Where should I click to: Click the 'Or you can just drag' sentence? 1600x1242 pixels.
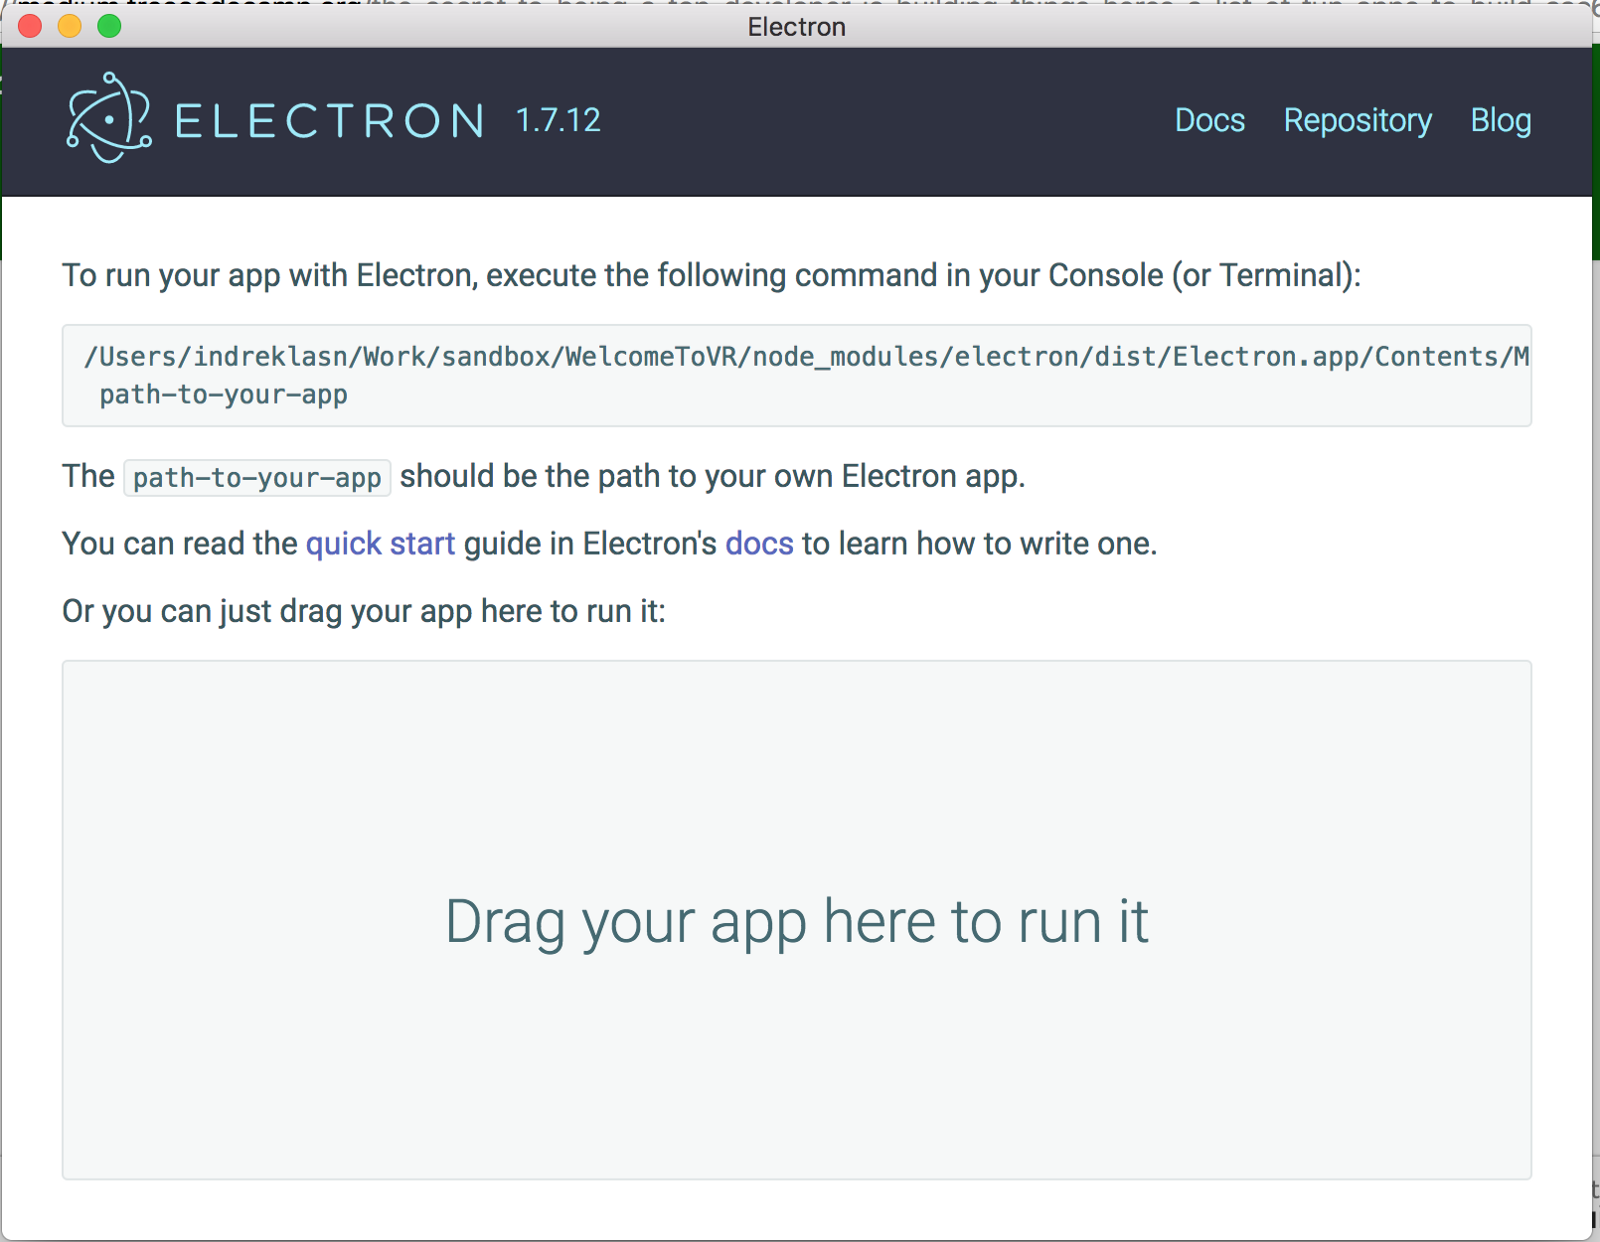[x=364, y=611]
